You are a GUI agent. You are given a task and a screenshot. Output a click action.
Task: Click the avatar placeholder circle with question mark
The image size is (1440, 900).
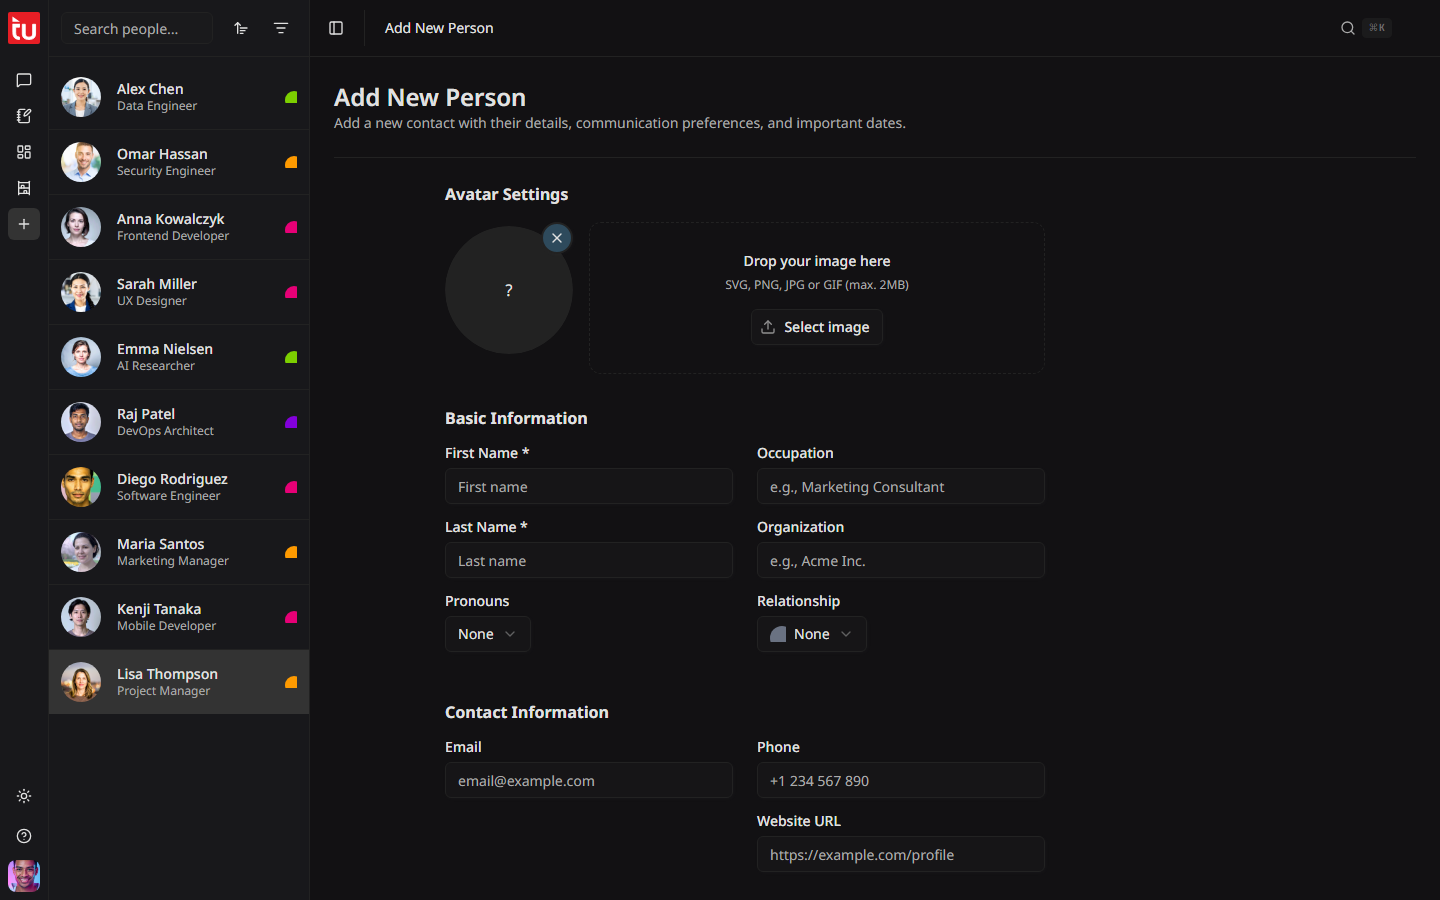[x=509, y=290]
